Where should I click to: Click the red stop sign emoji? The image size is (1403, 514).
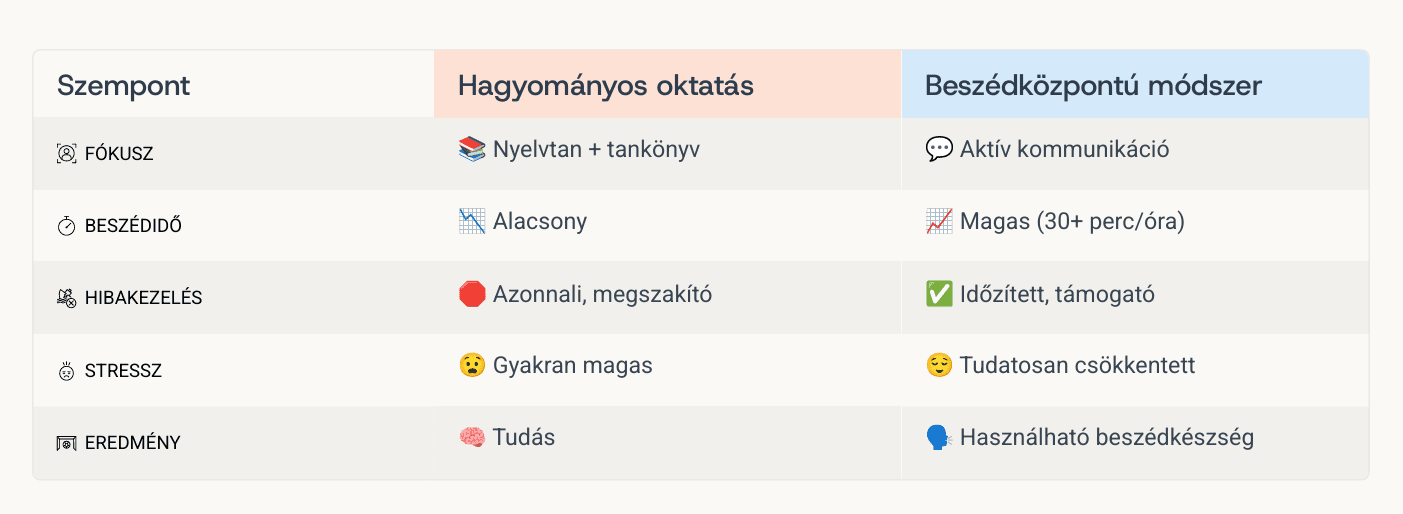[x=471, y=294]
